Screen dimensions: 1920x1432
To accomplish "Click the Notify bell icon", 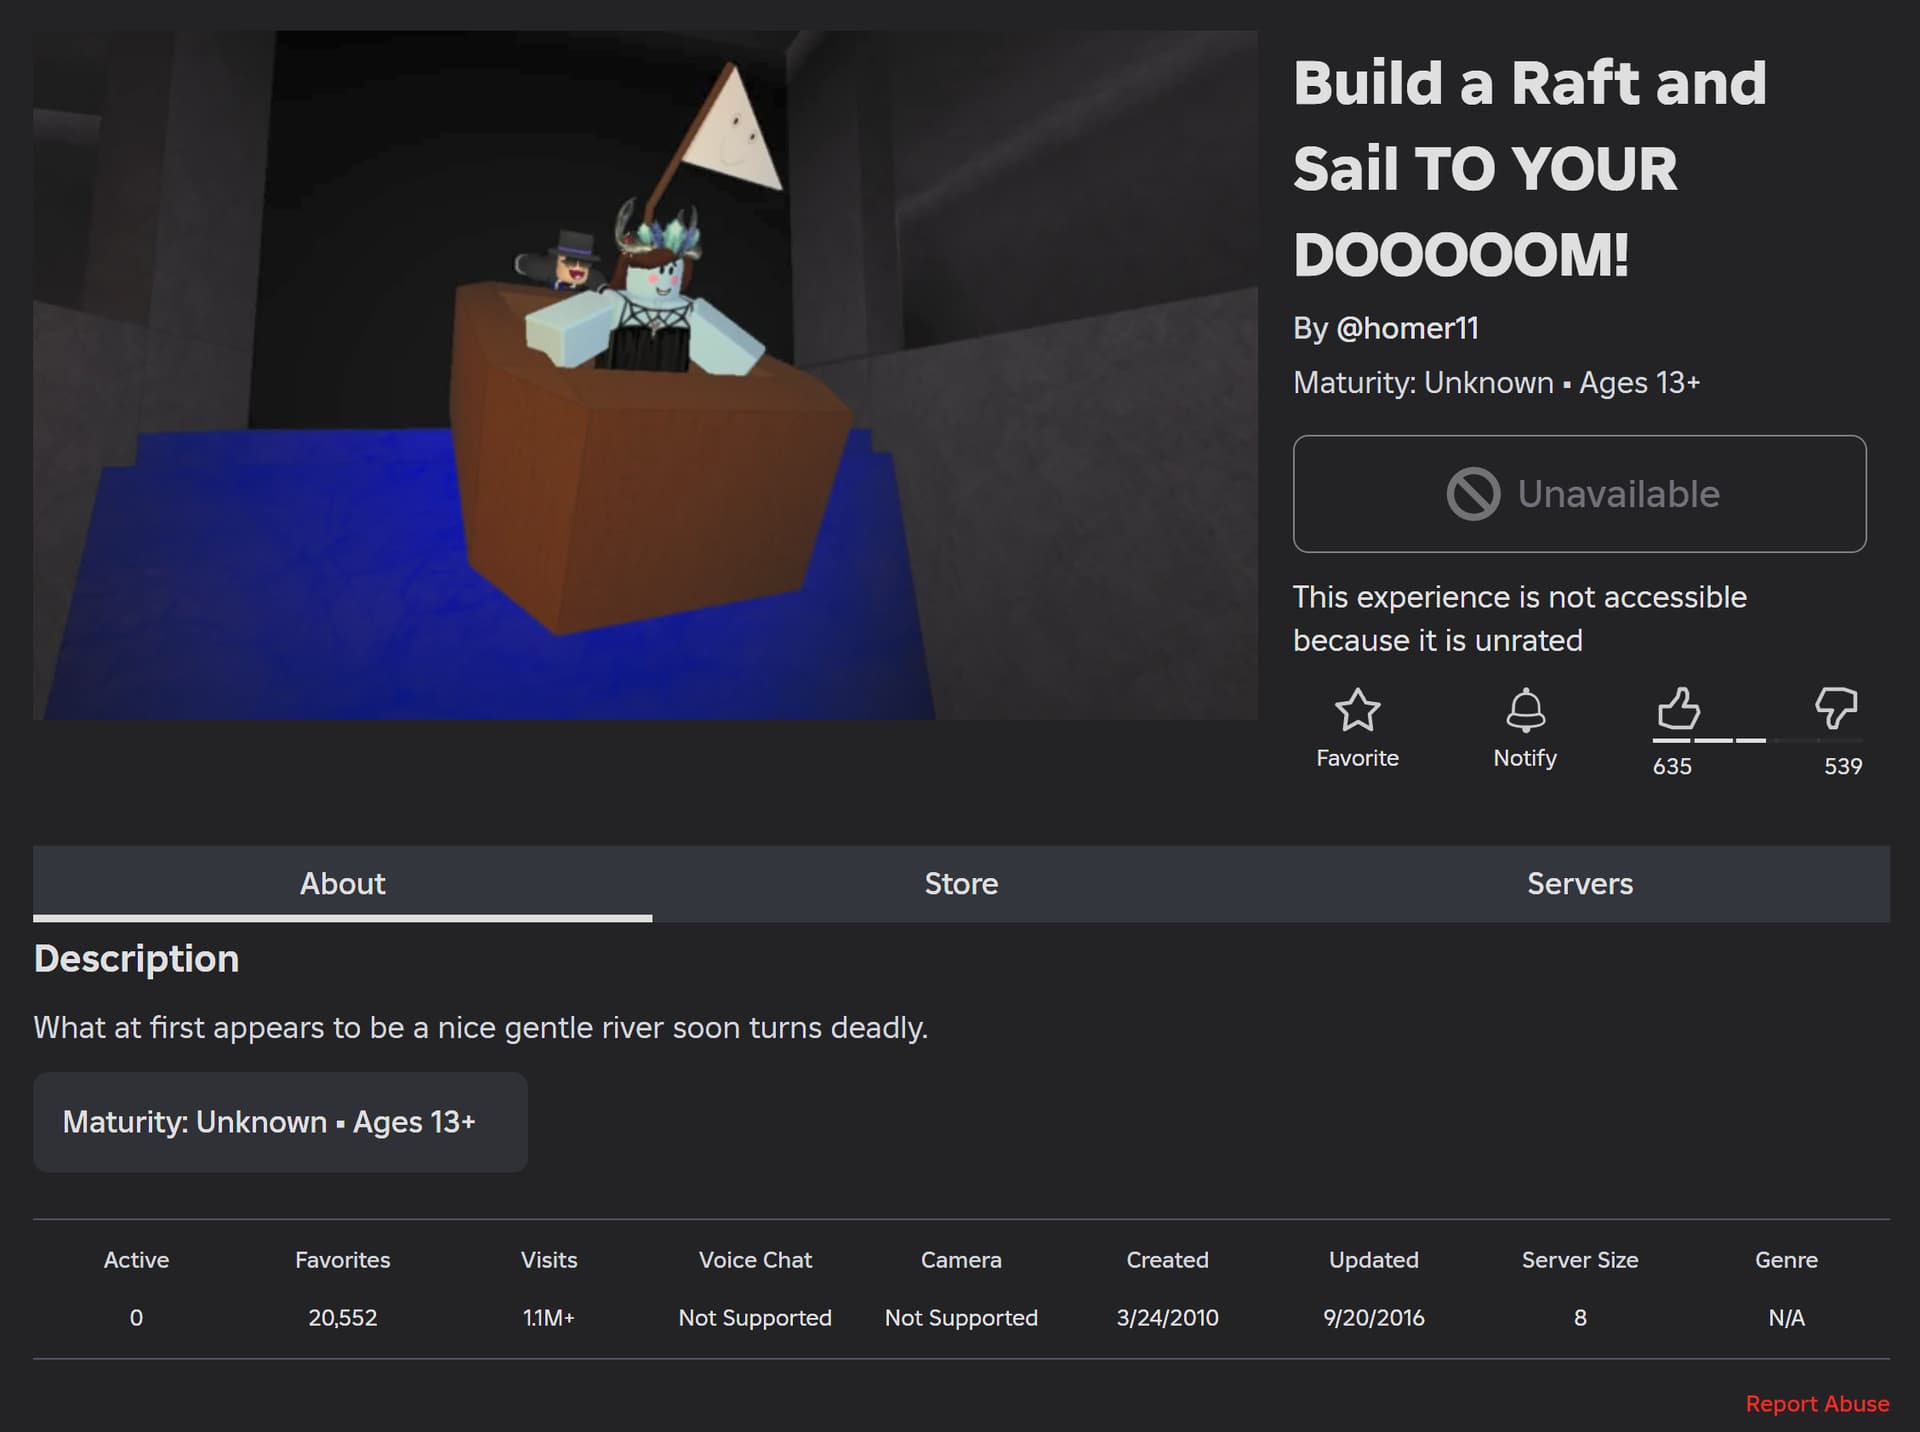I will [1525, 710].
